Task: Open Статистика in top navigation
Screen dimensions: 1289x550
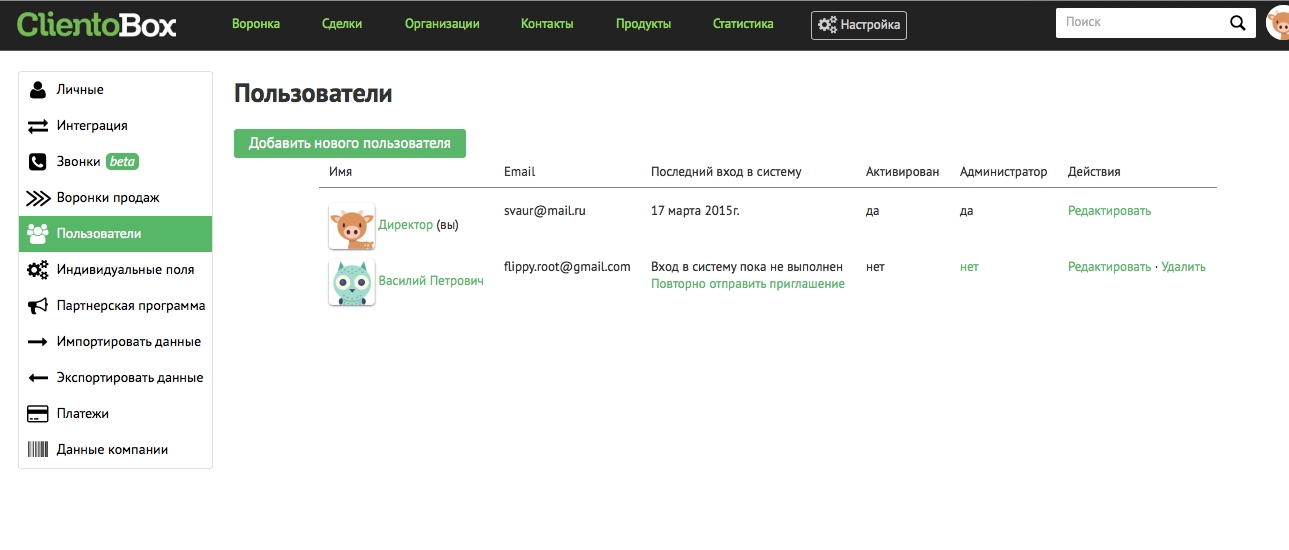Action: pyautogui.click(x=743, y=24)
